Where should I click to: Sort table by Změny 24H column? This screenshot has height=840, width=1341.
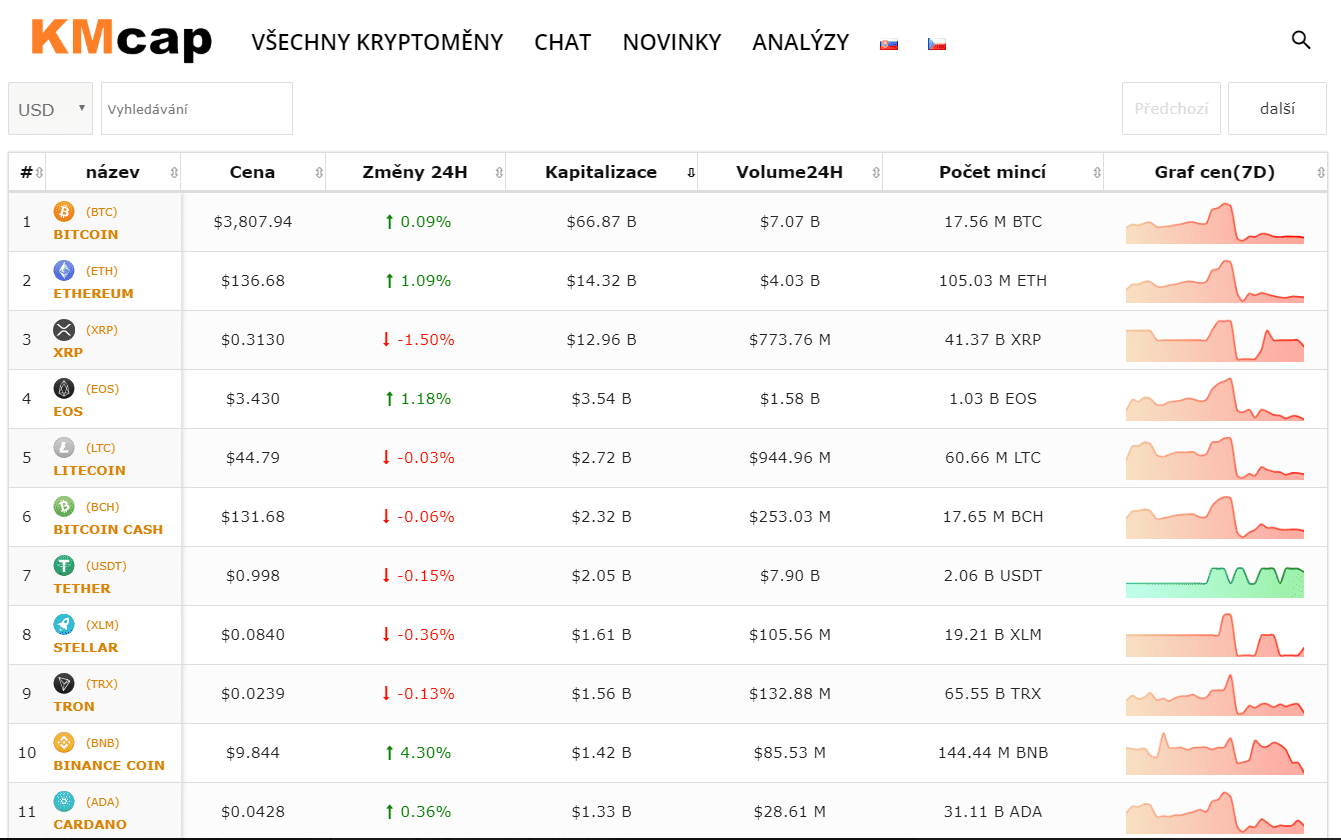[414, 172]
